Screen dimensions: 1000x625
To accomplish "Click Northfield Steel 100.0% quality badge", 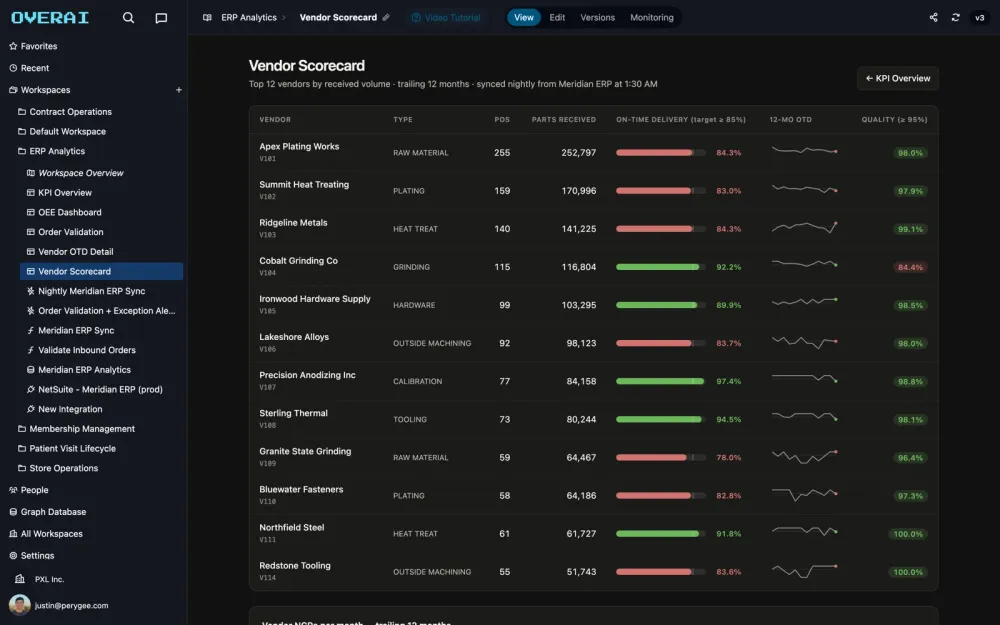I will click(x=908, y=534).
